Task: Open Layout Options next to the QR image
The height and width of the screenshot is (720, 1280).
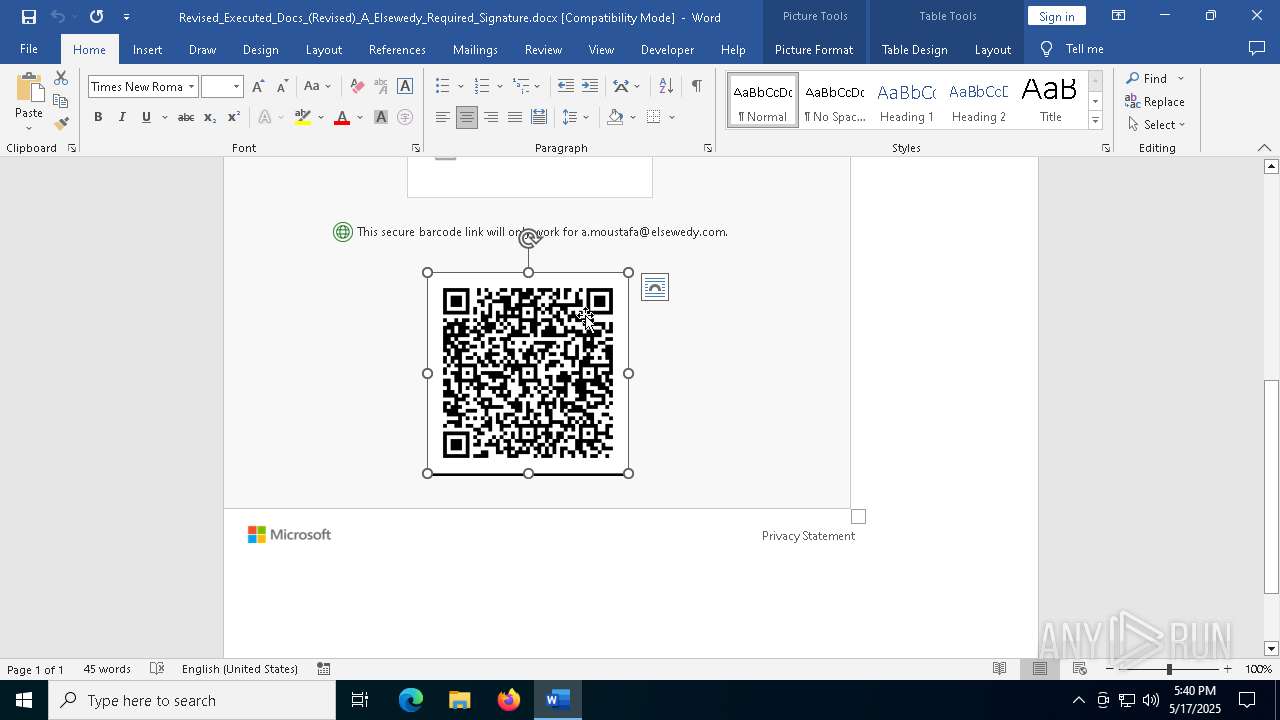Action: click(x=655, y=288)
